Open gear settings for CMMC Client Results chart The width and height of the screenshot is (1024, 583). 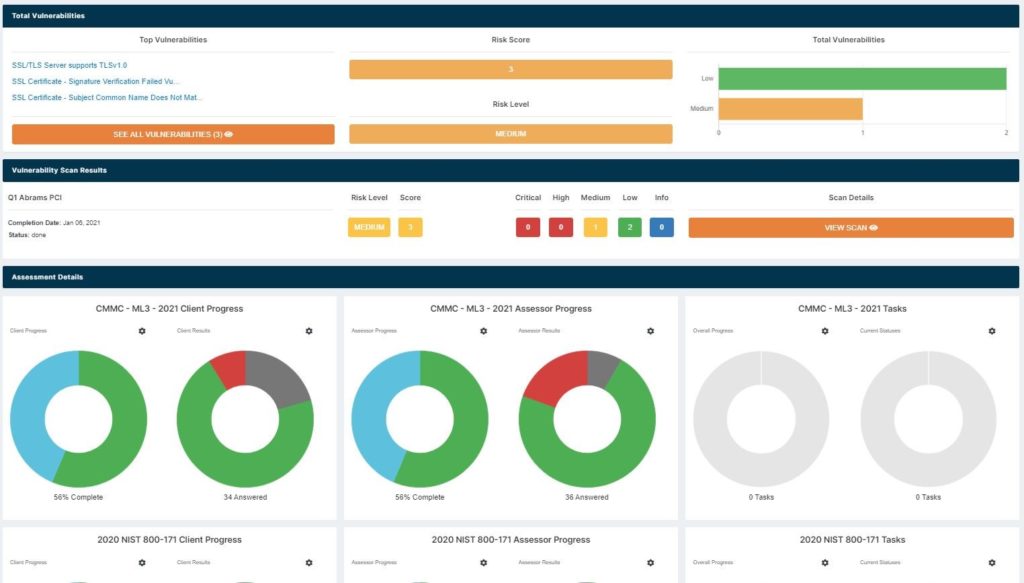click(309, 331)
